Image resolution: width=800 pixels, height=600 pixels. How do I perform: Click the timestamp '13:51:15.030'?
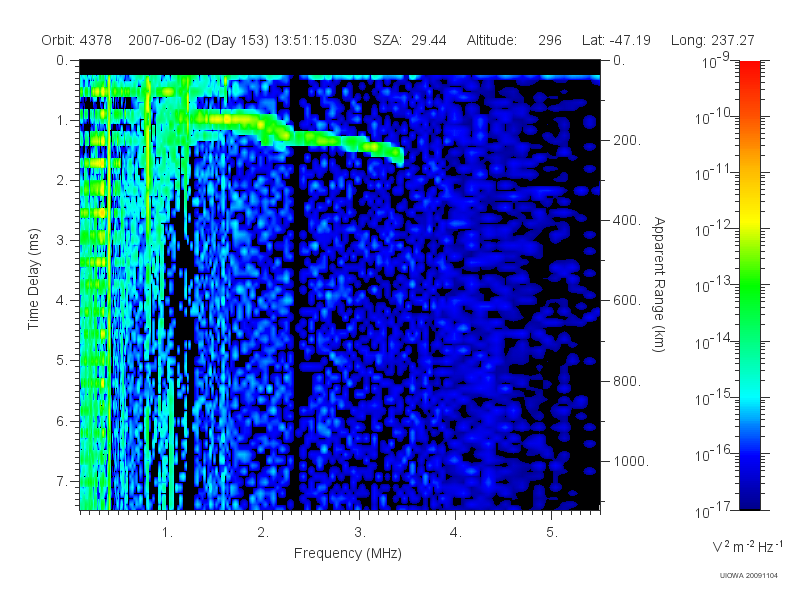[x=315, y=40]
